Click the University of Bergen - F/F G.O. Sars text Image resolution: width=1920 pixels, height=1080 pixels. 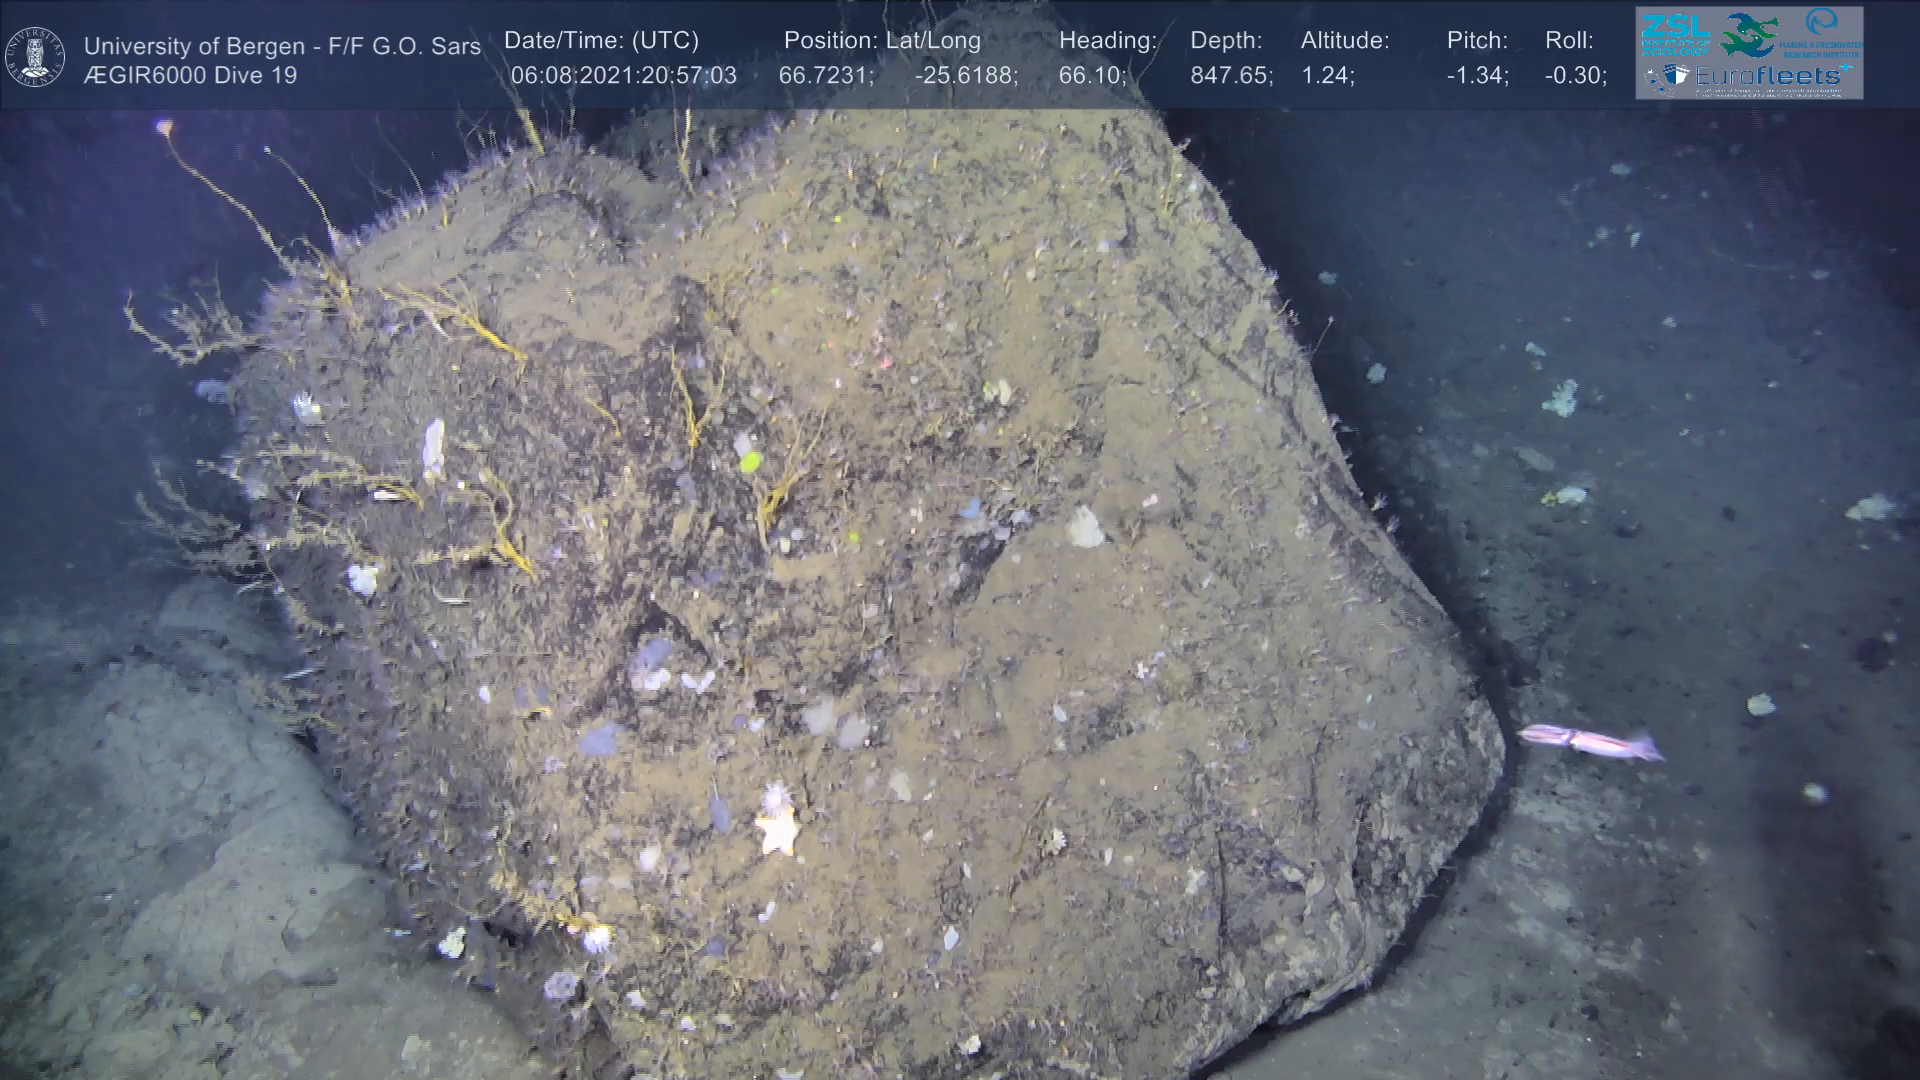tap(282, 46)
